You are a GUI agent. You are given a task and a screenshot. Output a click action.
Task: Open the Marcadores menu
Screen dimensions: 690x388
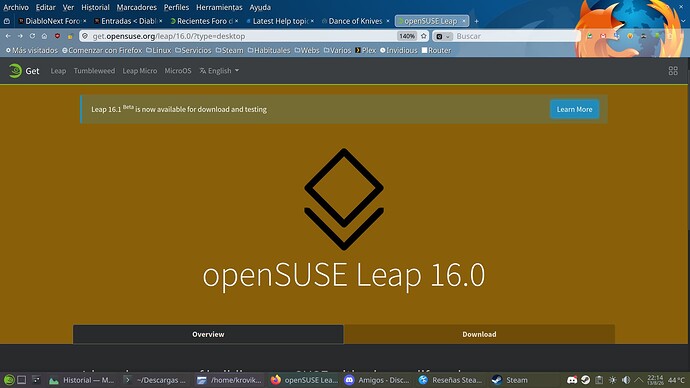136,7
